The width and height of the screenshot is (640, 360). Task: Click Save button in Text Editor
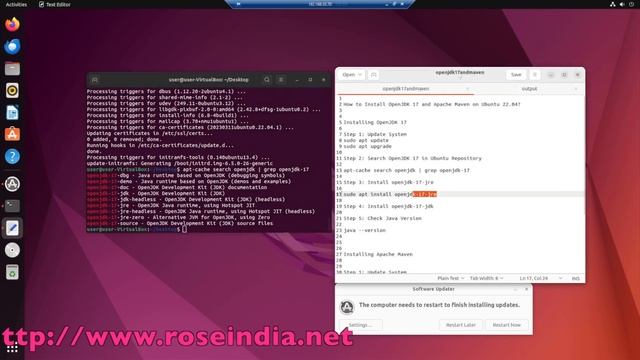(x=516, y=75)
